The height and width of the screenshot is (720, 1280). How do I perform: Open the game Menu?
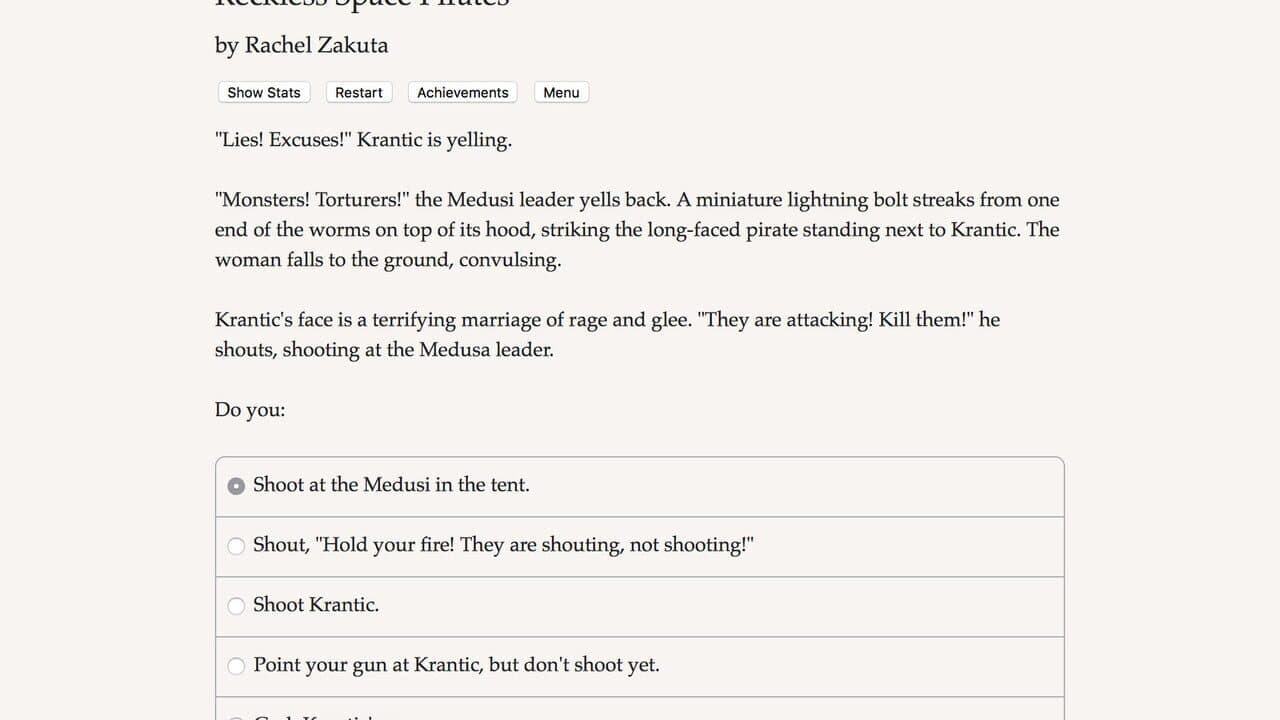(x=561, y=92)
